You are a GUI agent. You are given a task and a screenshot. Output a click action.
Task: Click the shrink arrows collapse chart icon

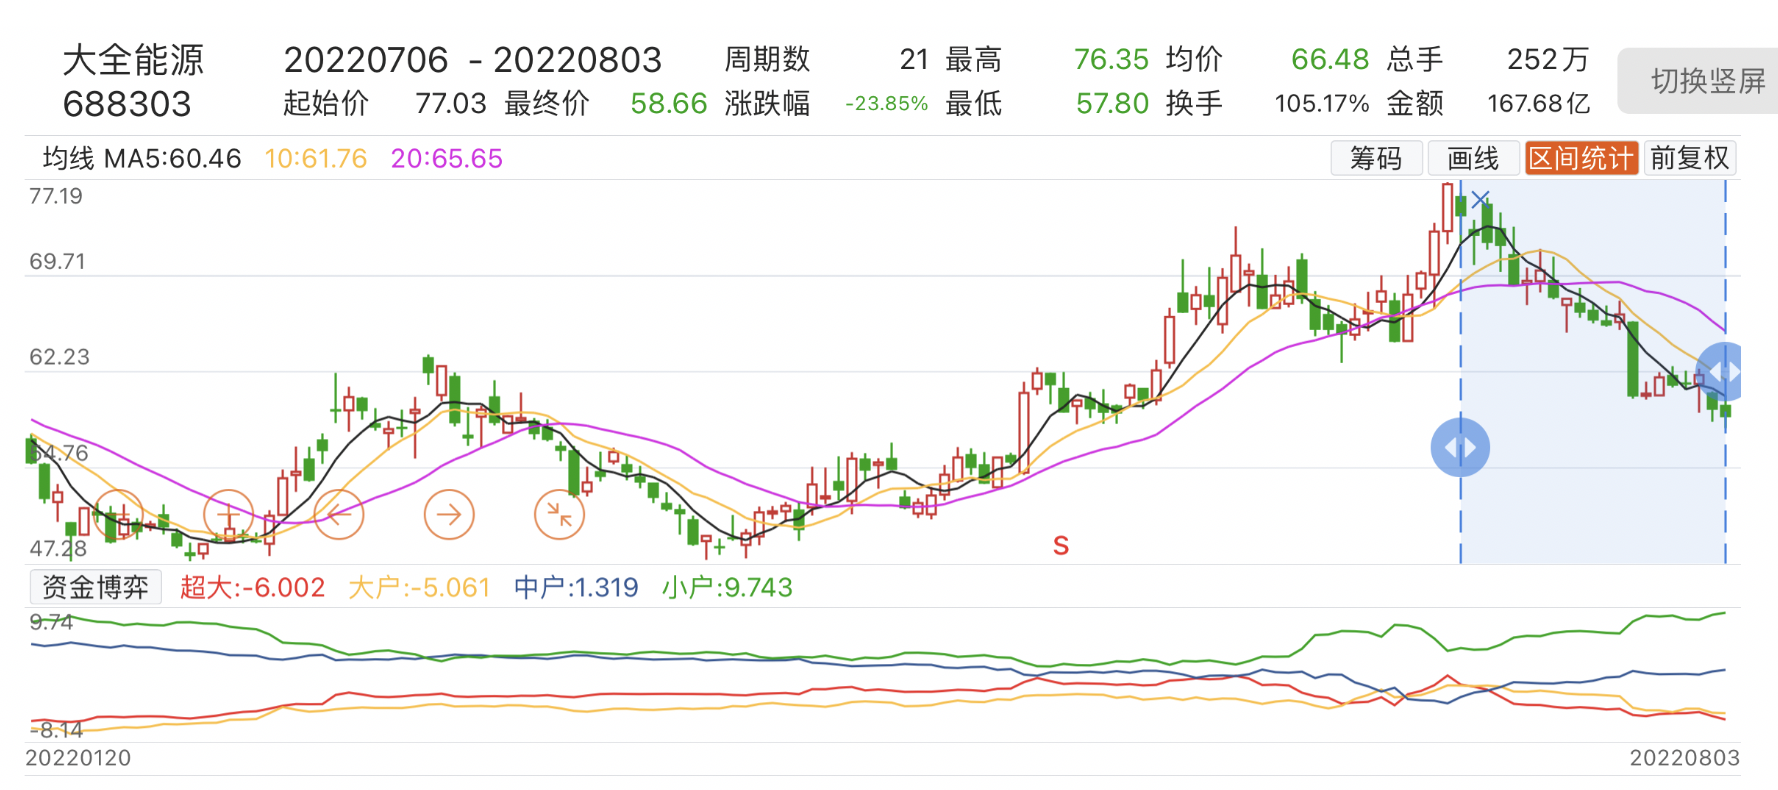tap(559, 515)
